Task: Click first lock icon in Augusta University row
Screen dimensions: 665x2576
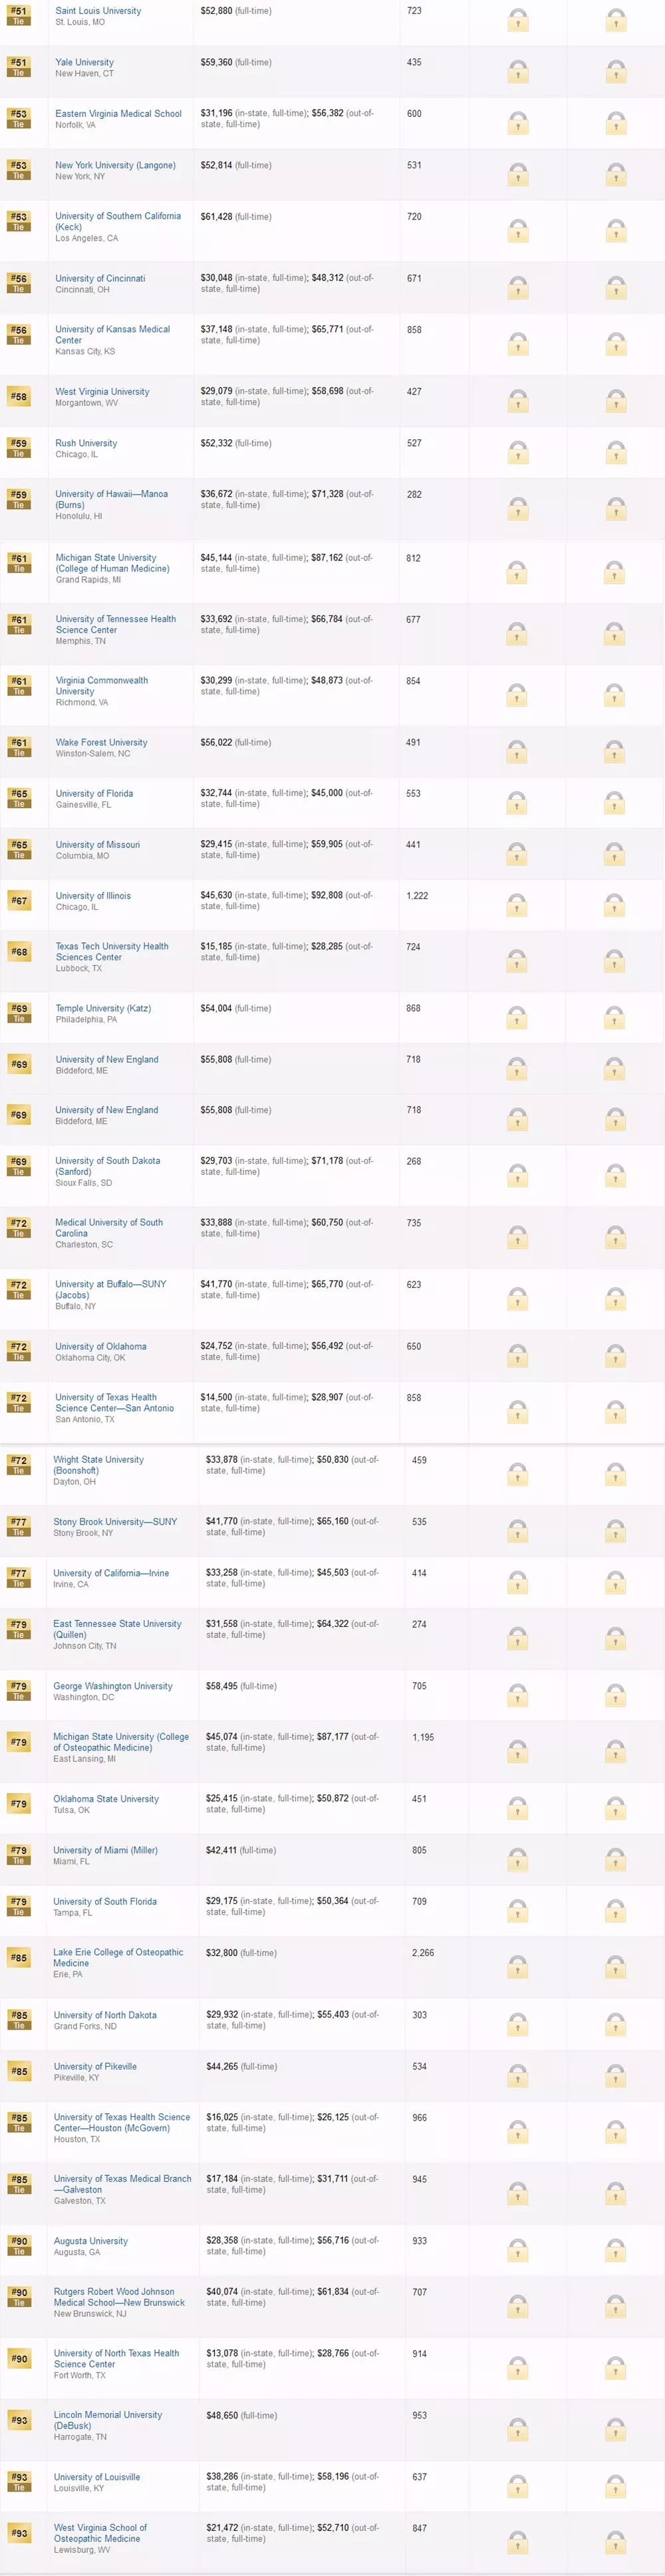Action: click(x=518, y=2250)
